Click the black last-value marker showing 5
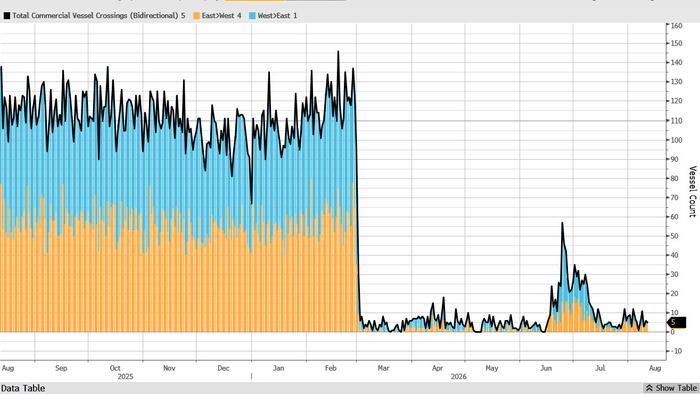 point(675,322)
